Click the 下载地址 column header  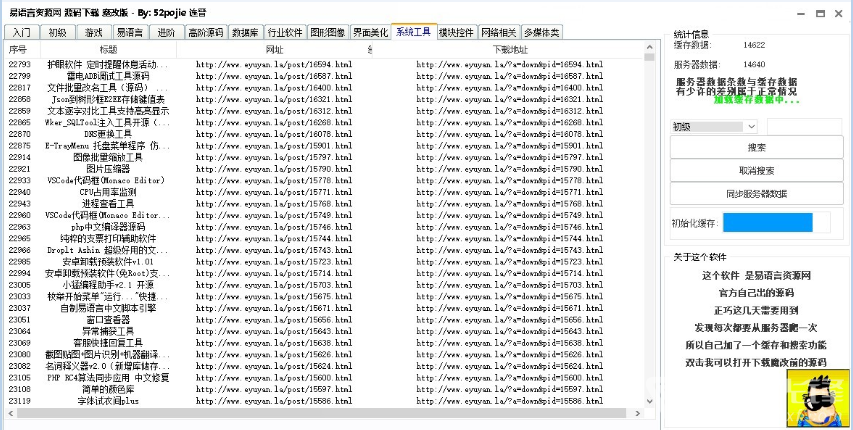[x=510, y=50]
